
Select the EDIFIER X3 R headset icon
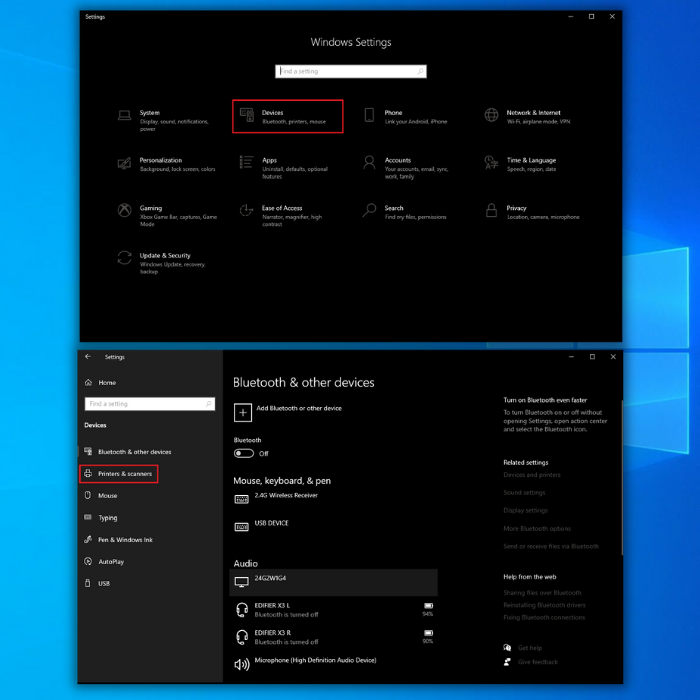coord(242,637)
